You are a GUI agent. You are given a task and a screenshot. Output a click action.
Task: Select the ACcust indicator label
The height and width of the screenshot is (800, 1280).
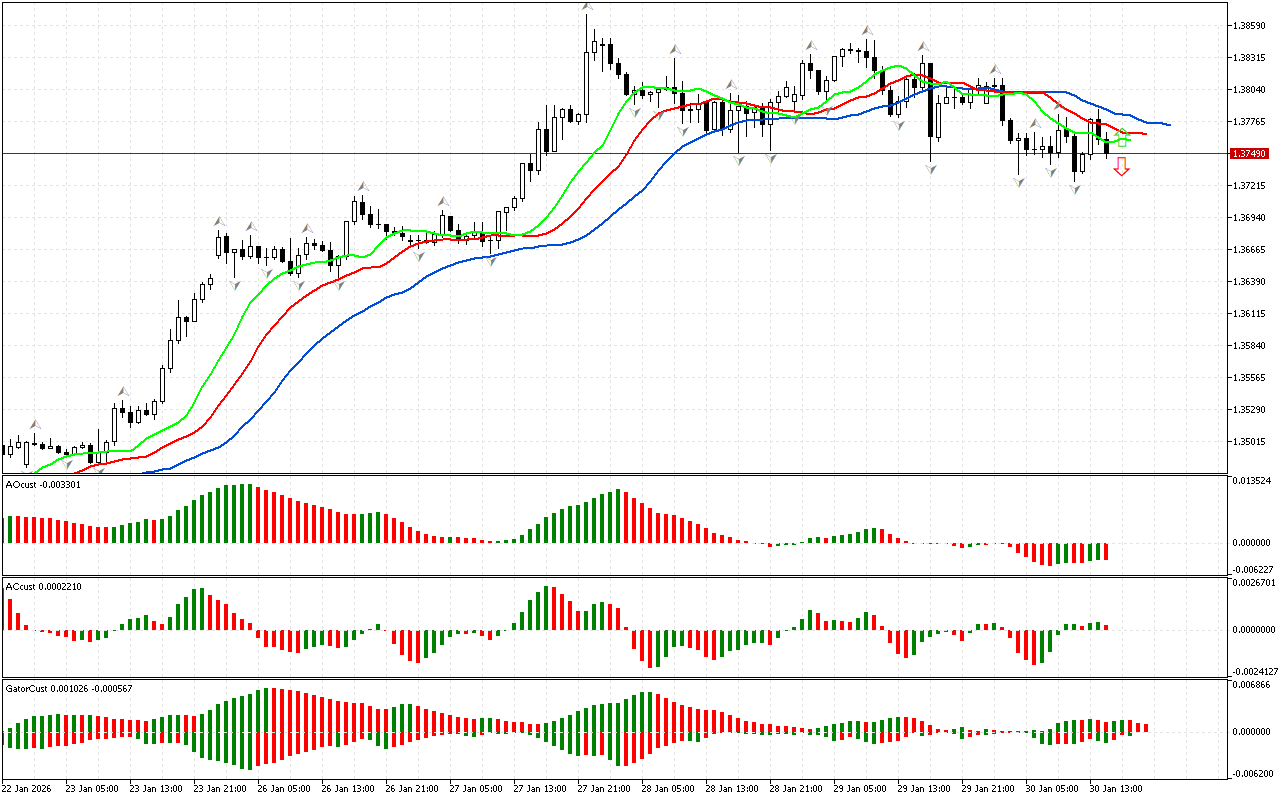pyautogui.click(x=43, y=586)
